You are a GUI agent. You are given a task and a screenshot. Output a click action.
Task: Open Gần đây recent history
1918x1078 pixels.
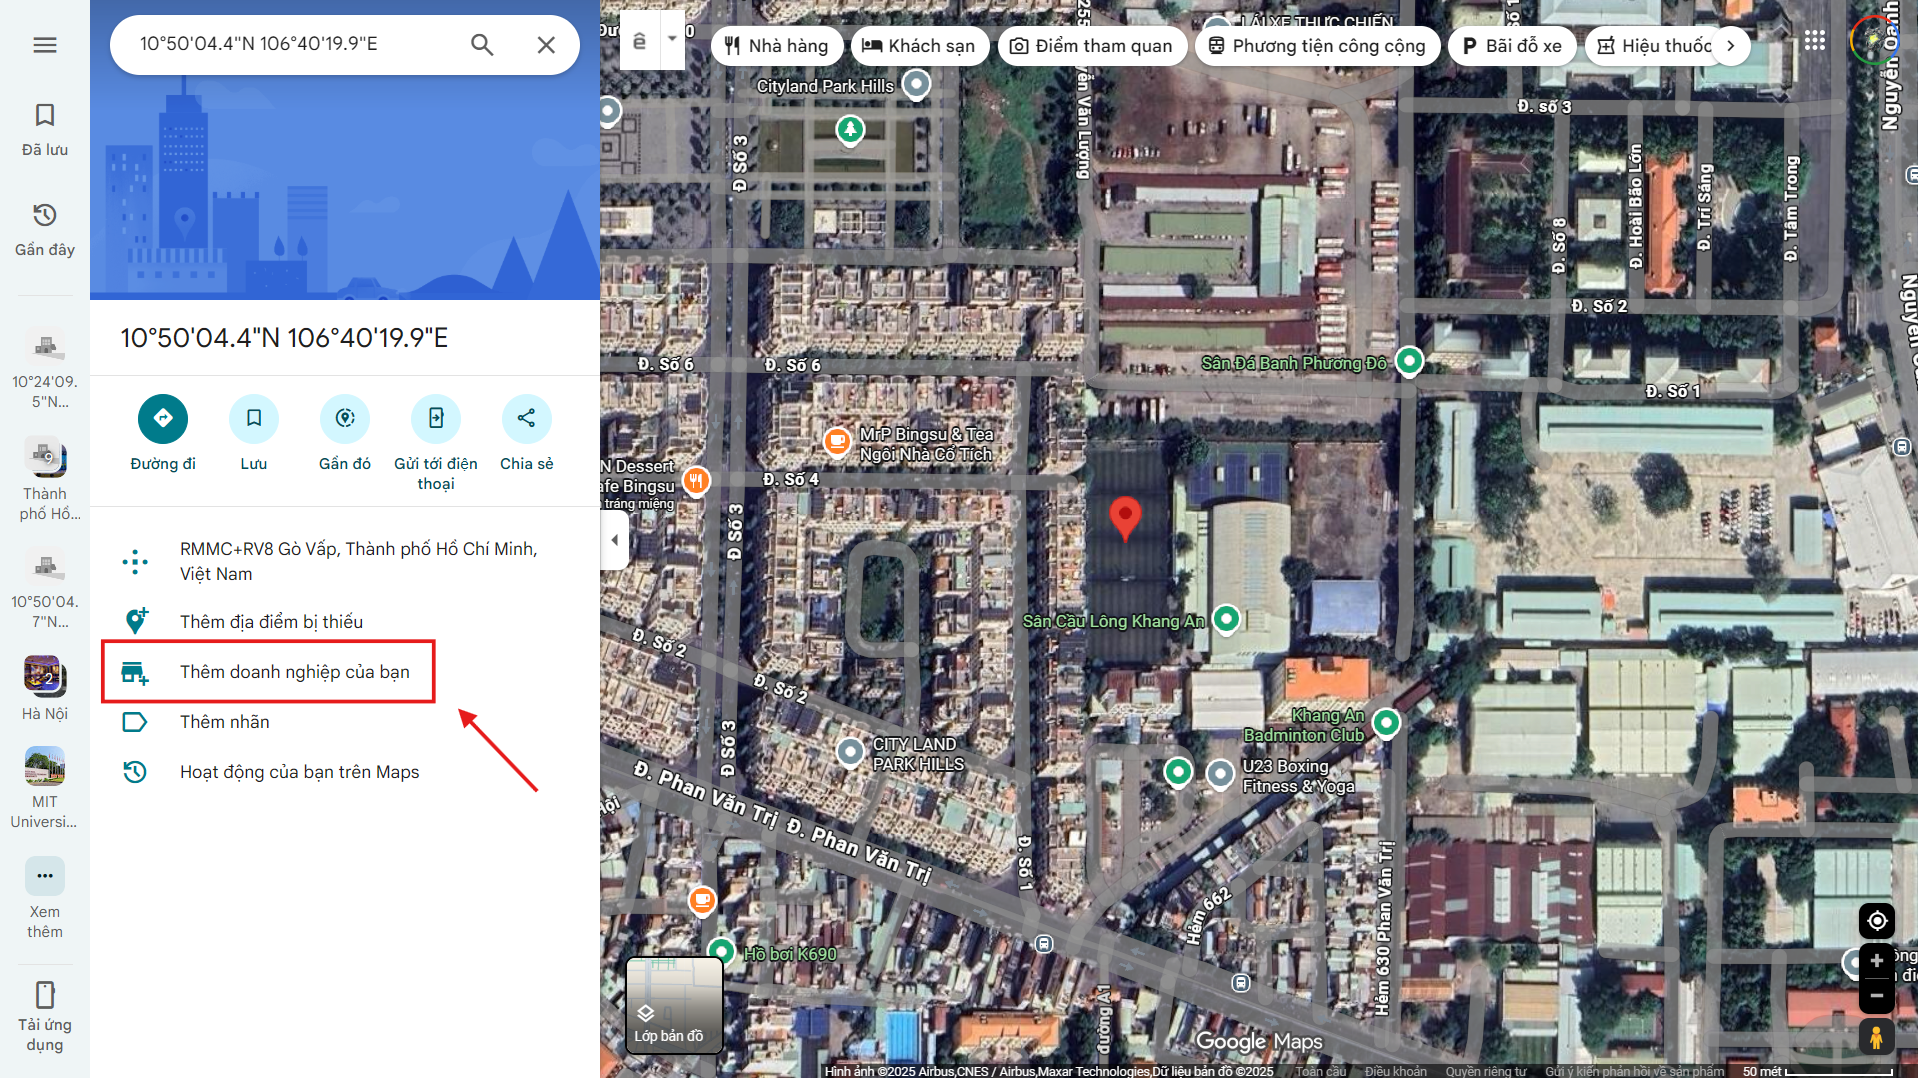pos(45,228)
